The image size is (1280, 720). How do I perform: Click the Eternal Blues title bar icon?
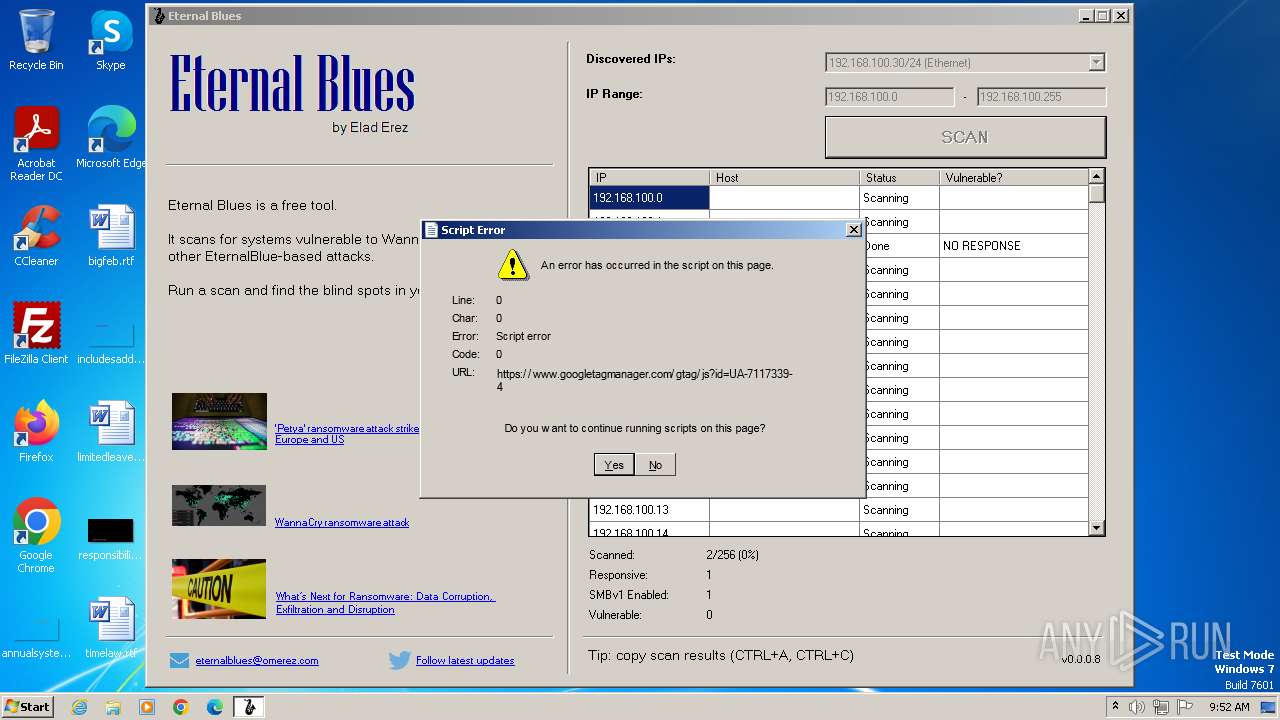(158, 16)
